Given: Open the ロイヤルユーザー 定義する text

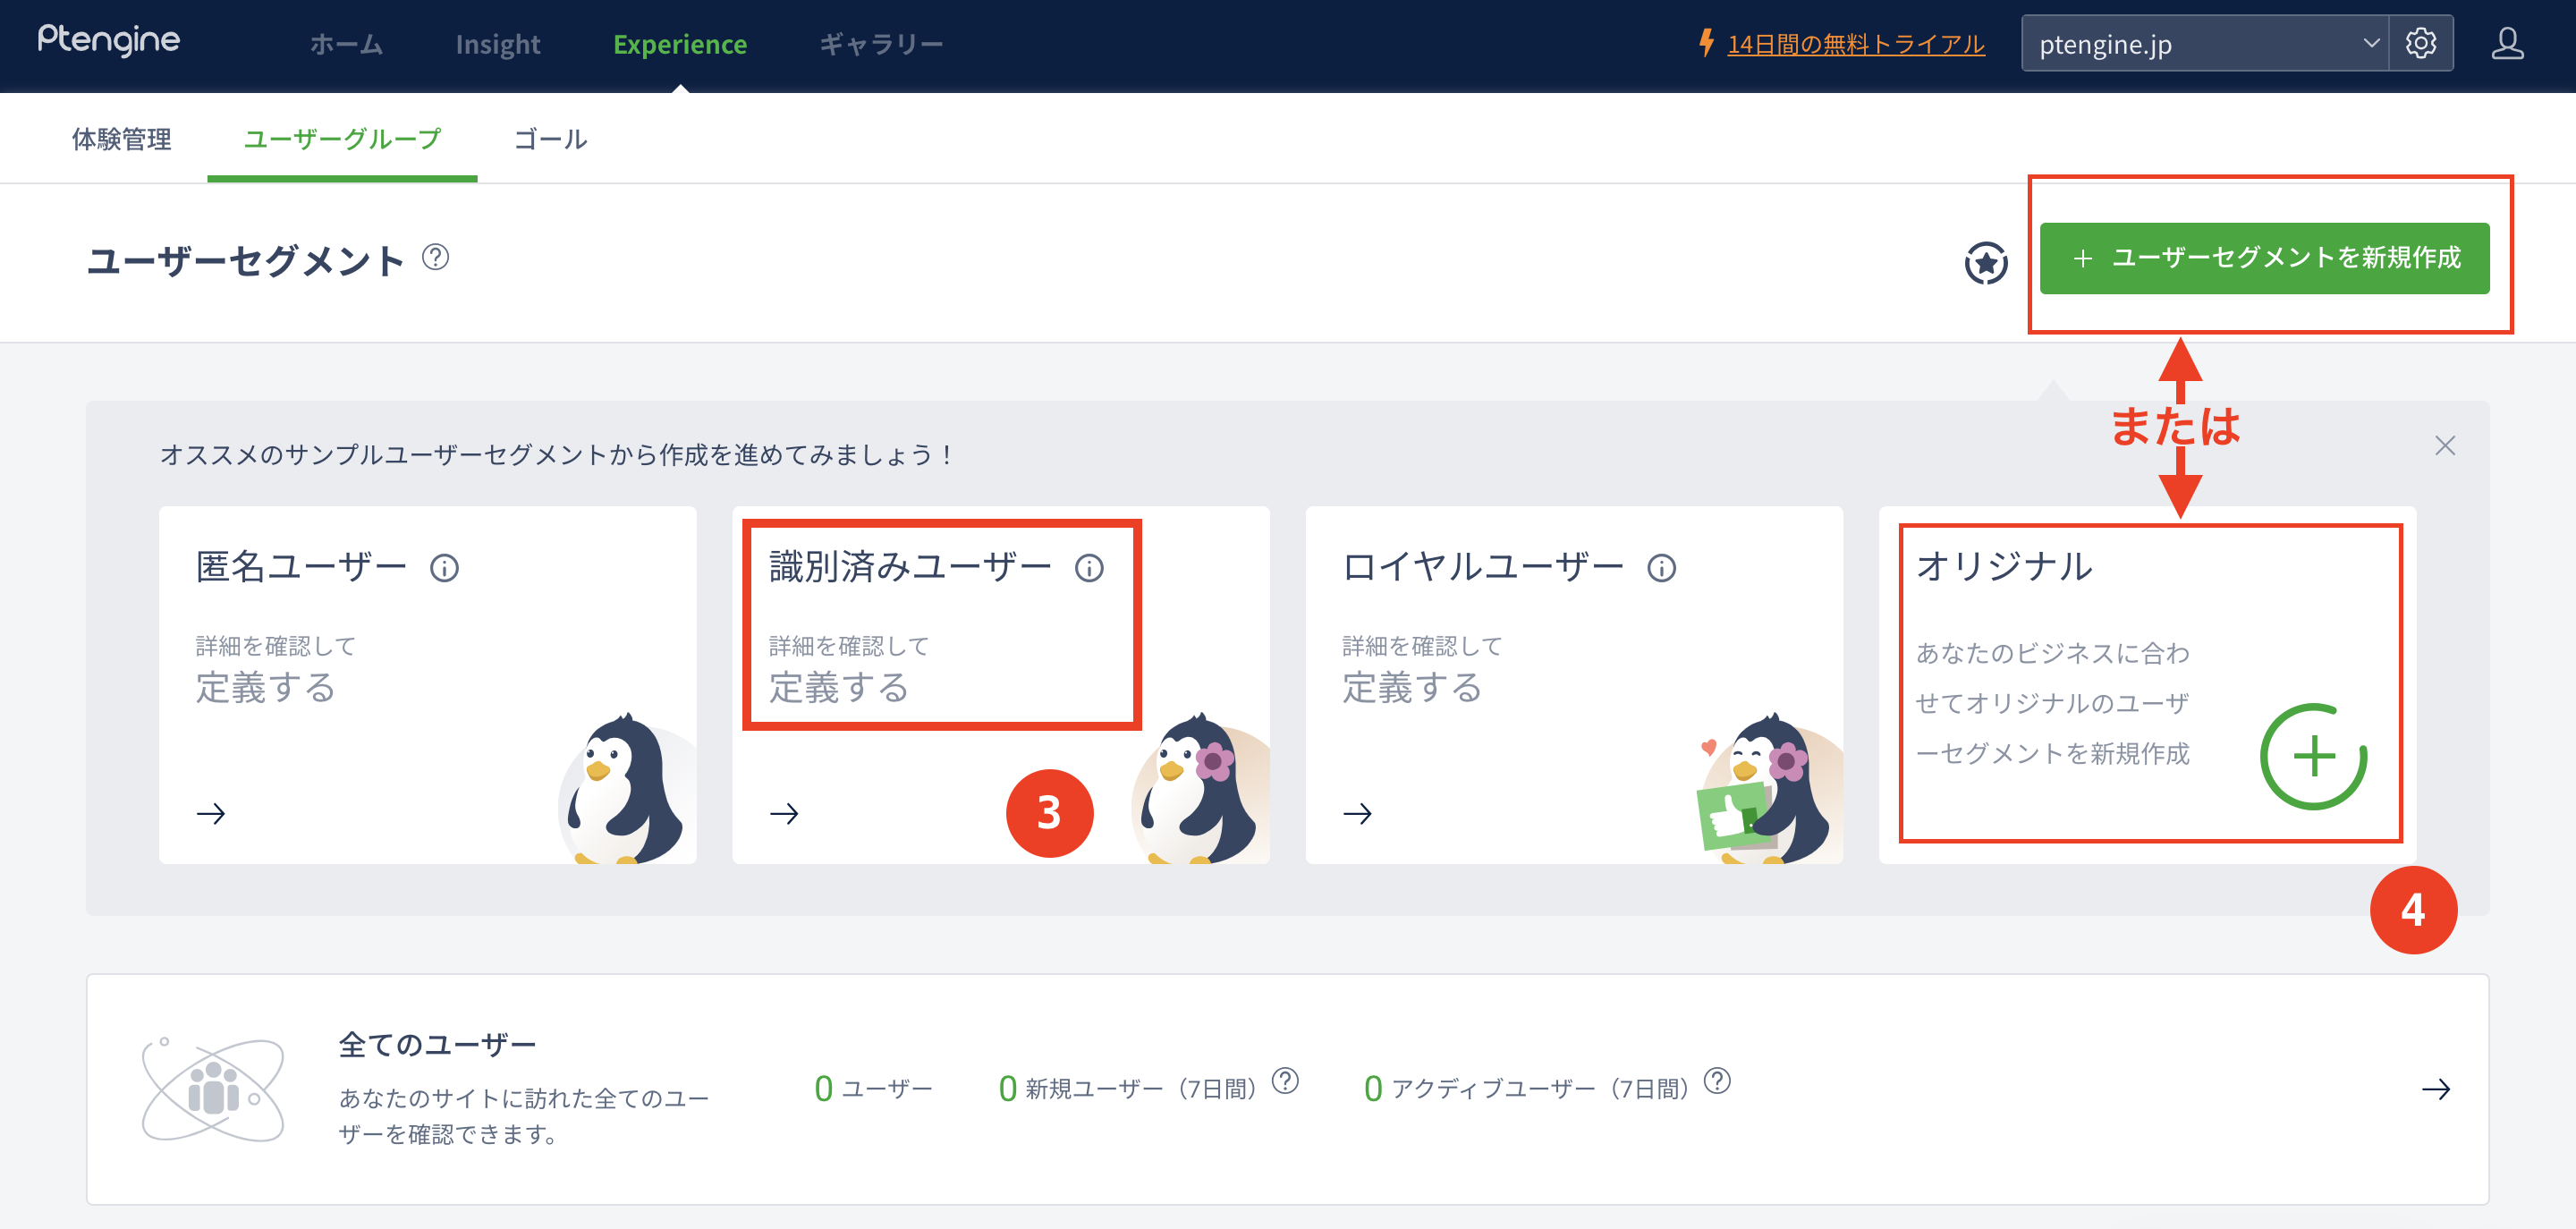Looking at the screenshot, I should point(1411,688).
